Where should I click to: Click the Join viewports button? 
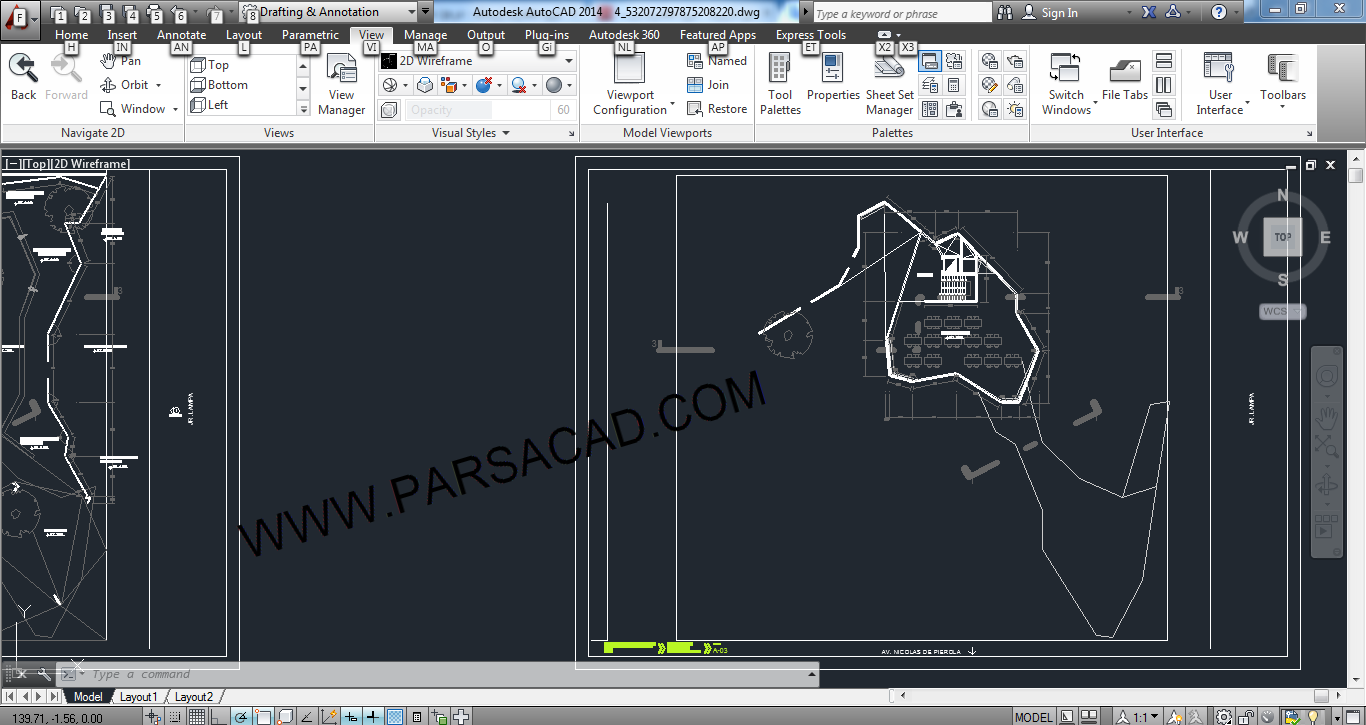(708, 85)
